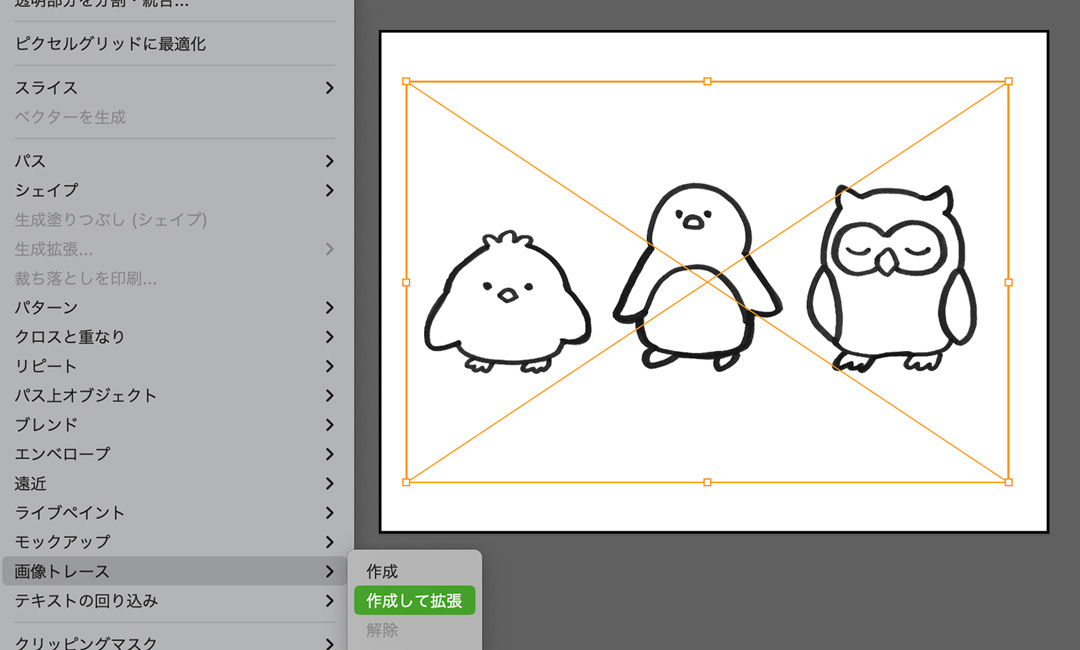The height and width of the screenshot is (650, 1080).
Task: Select ピクセルグリッドに最適化 menu entry
Action: (110, 44)
